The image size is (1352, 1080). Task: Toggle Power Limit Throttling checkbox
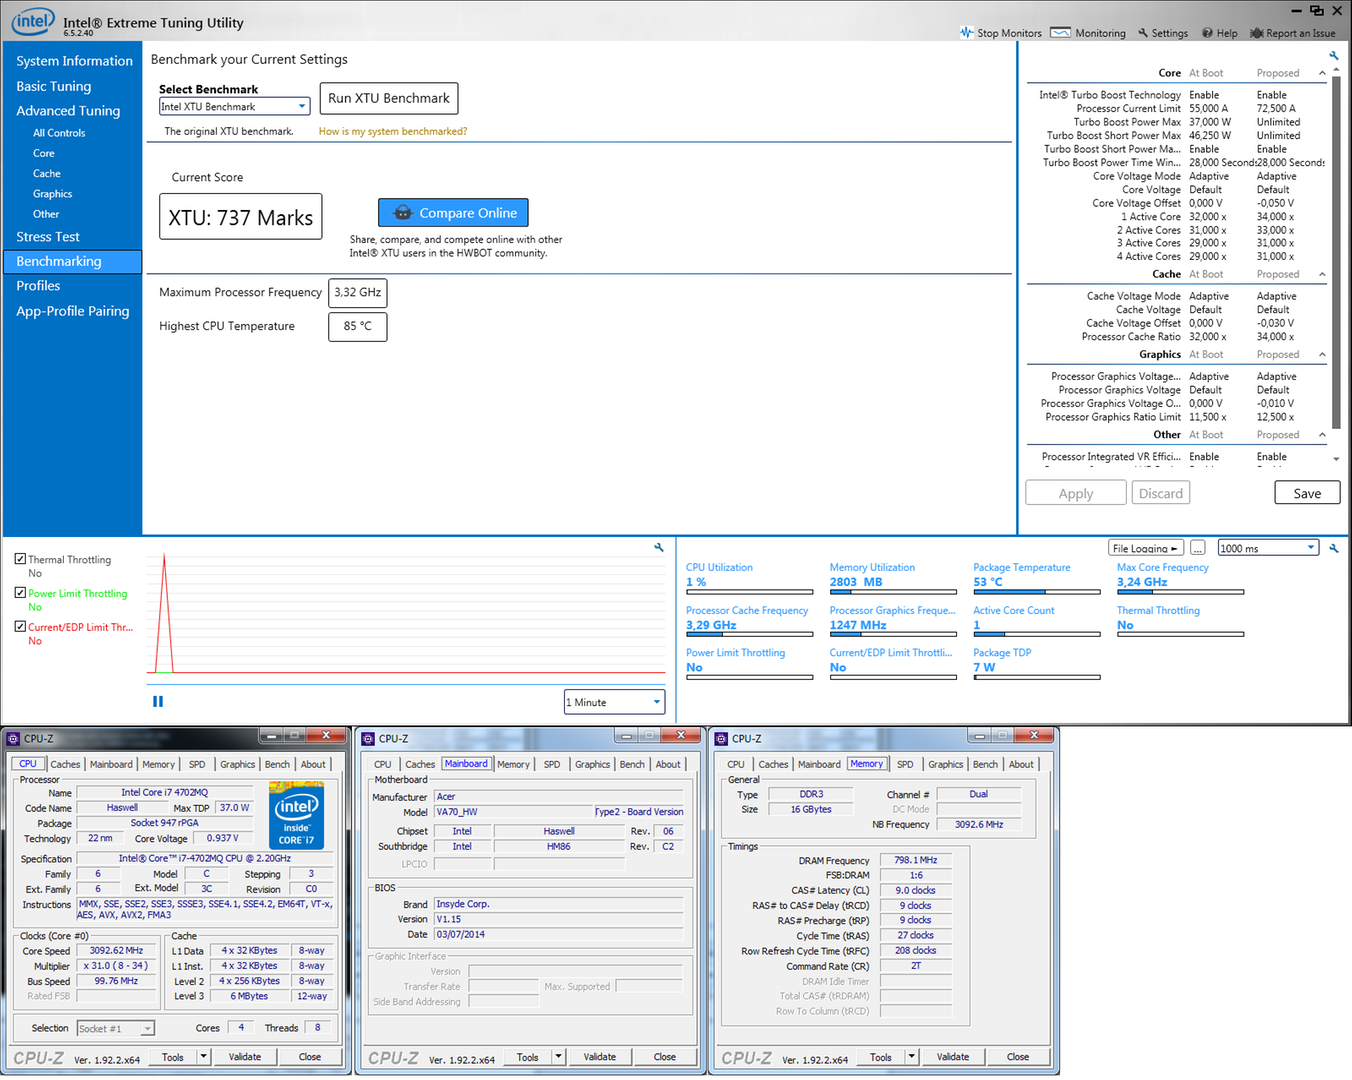pos(20,593)
